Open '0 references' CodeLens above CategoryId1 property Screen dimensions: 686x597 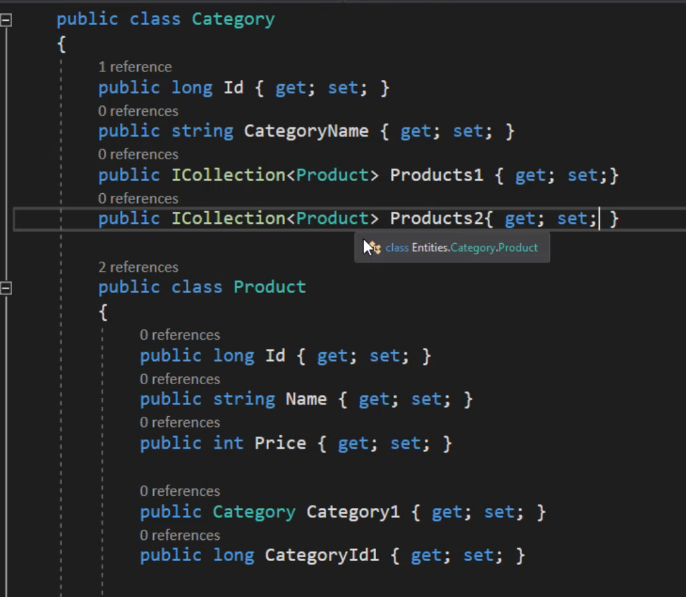(x=180, y=535)
